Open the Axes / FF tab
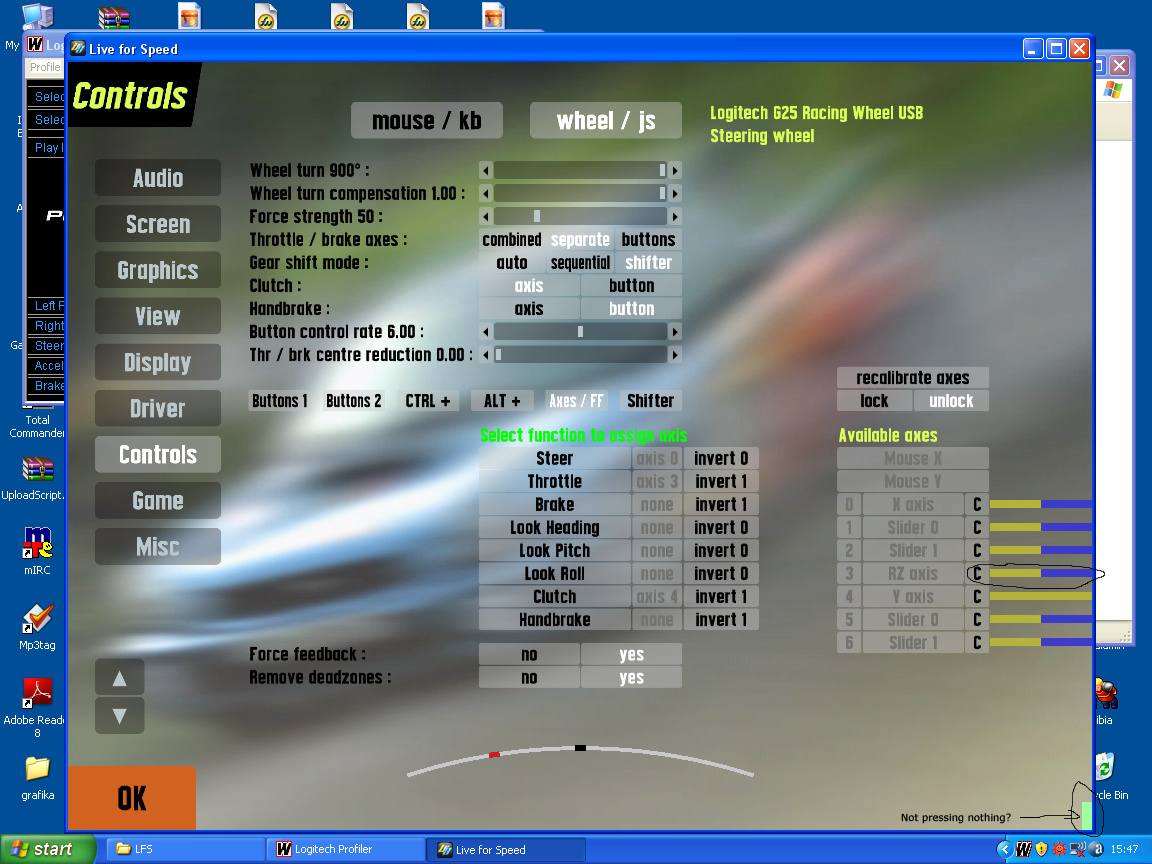 click(x=577, y=401)
